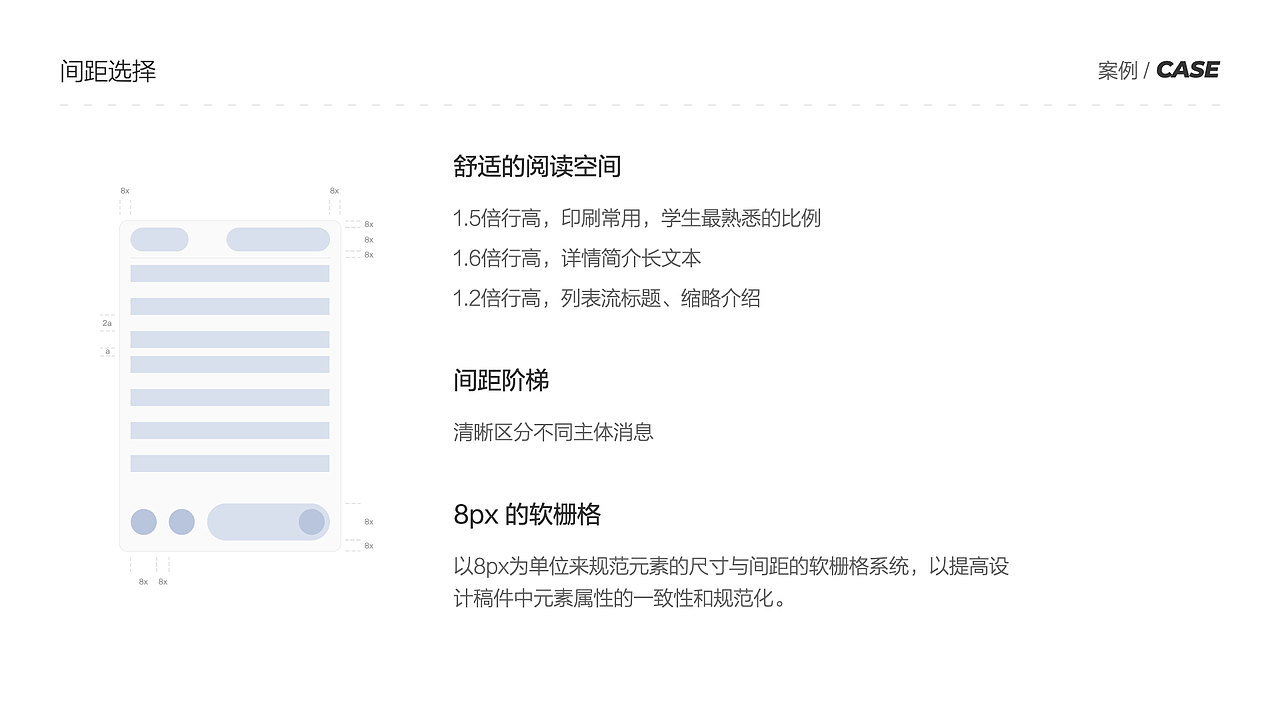
Task: Select the 舒适的阅读空间 heading
Action: click(537, 166)
